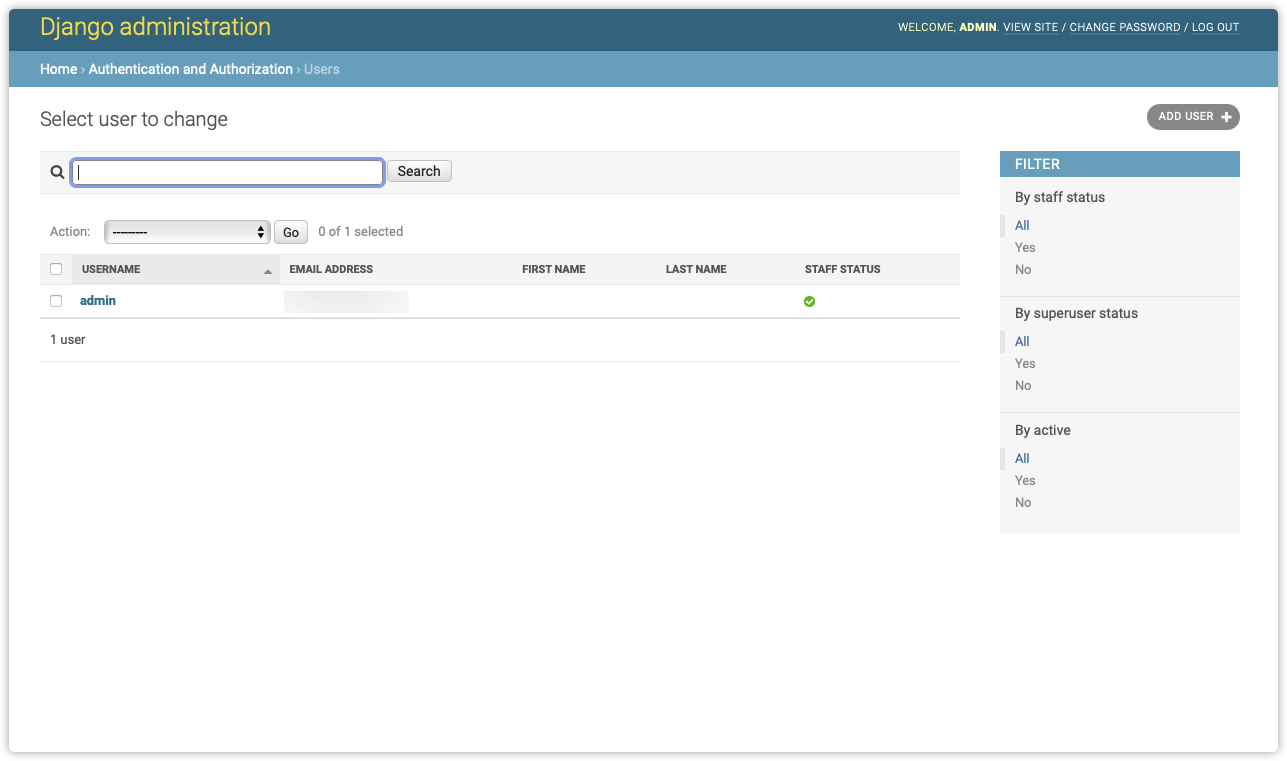Sort by First Name column header

click(x=554, y=270)
